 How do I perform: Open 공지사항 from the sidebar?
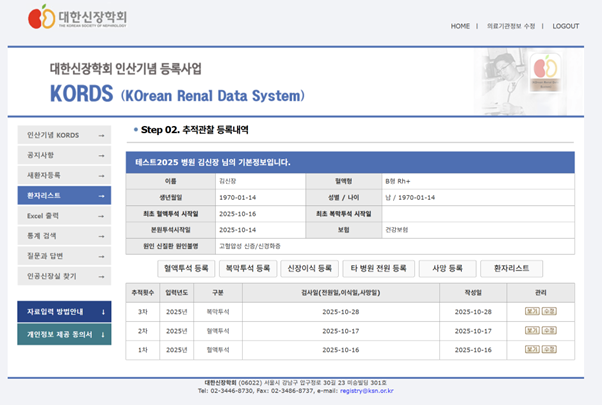tap(64, 155)
